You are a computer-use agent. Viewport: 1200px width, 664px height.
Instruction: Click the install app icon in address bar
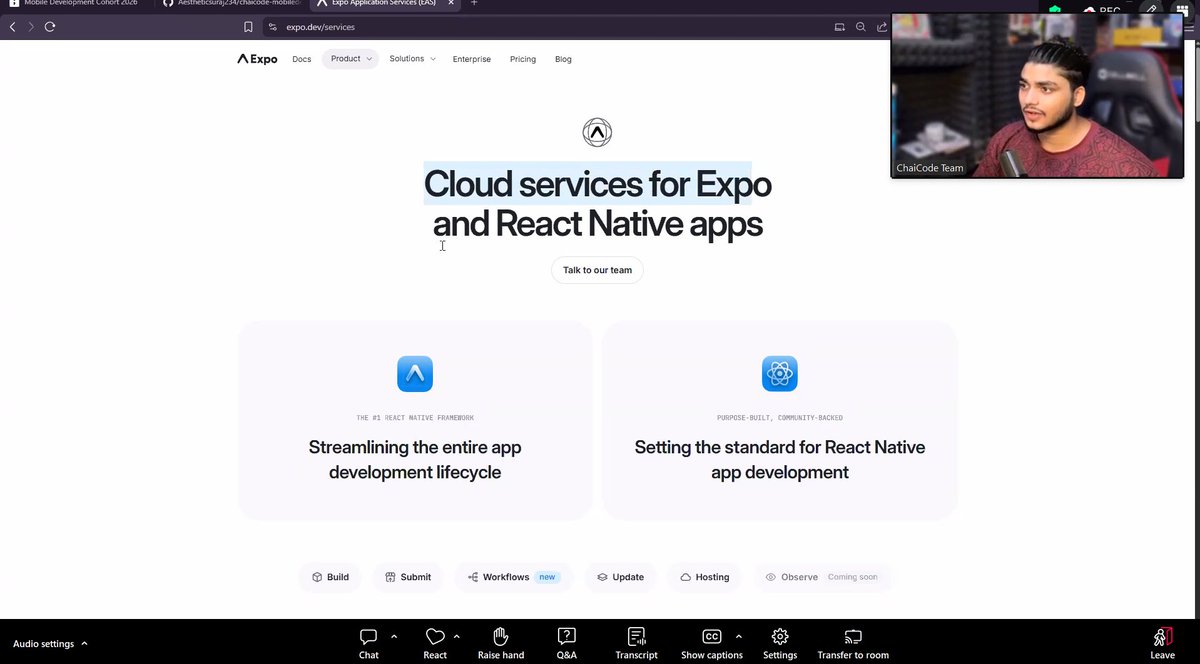coord(839,27)
